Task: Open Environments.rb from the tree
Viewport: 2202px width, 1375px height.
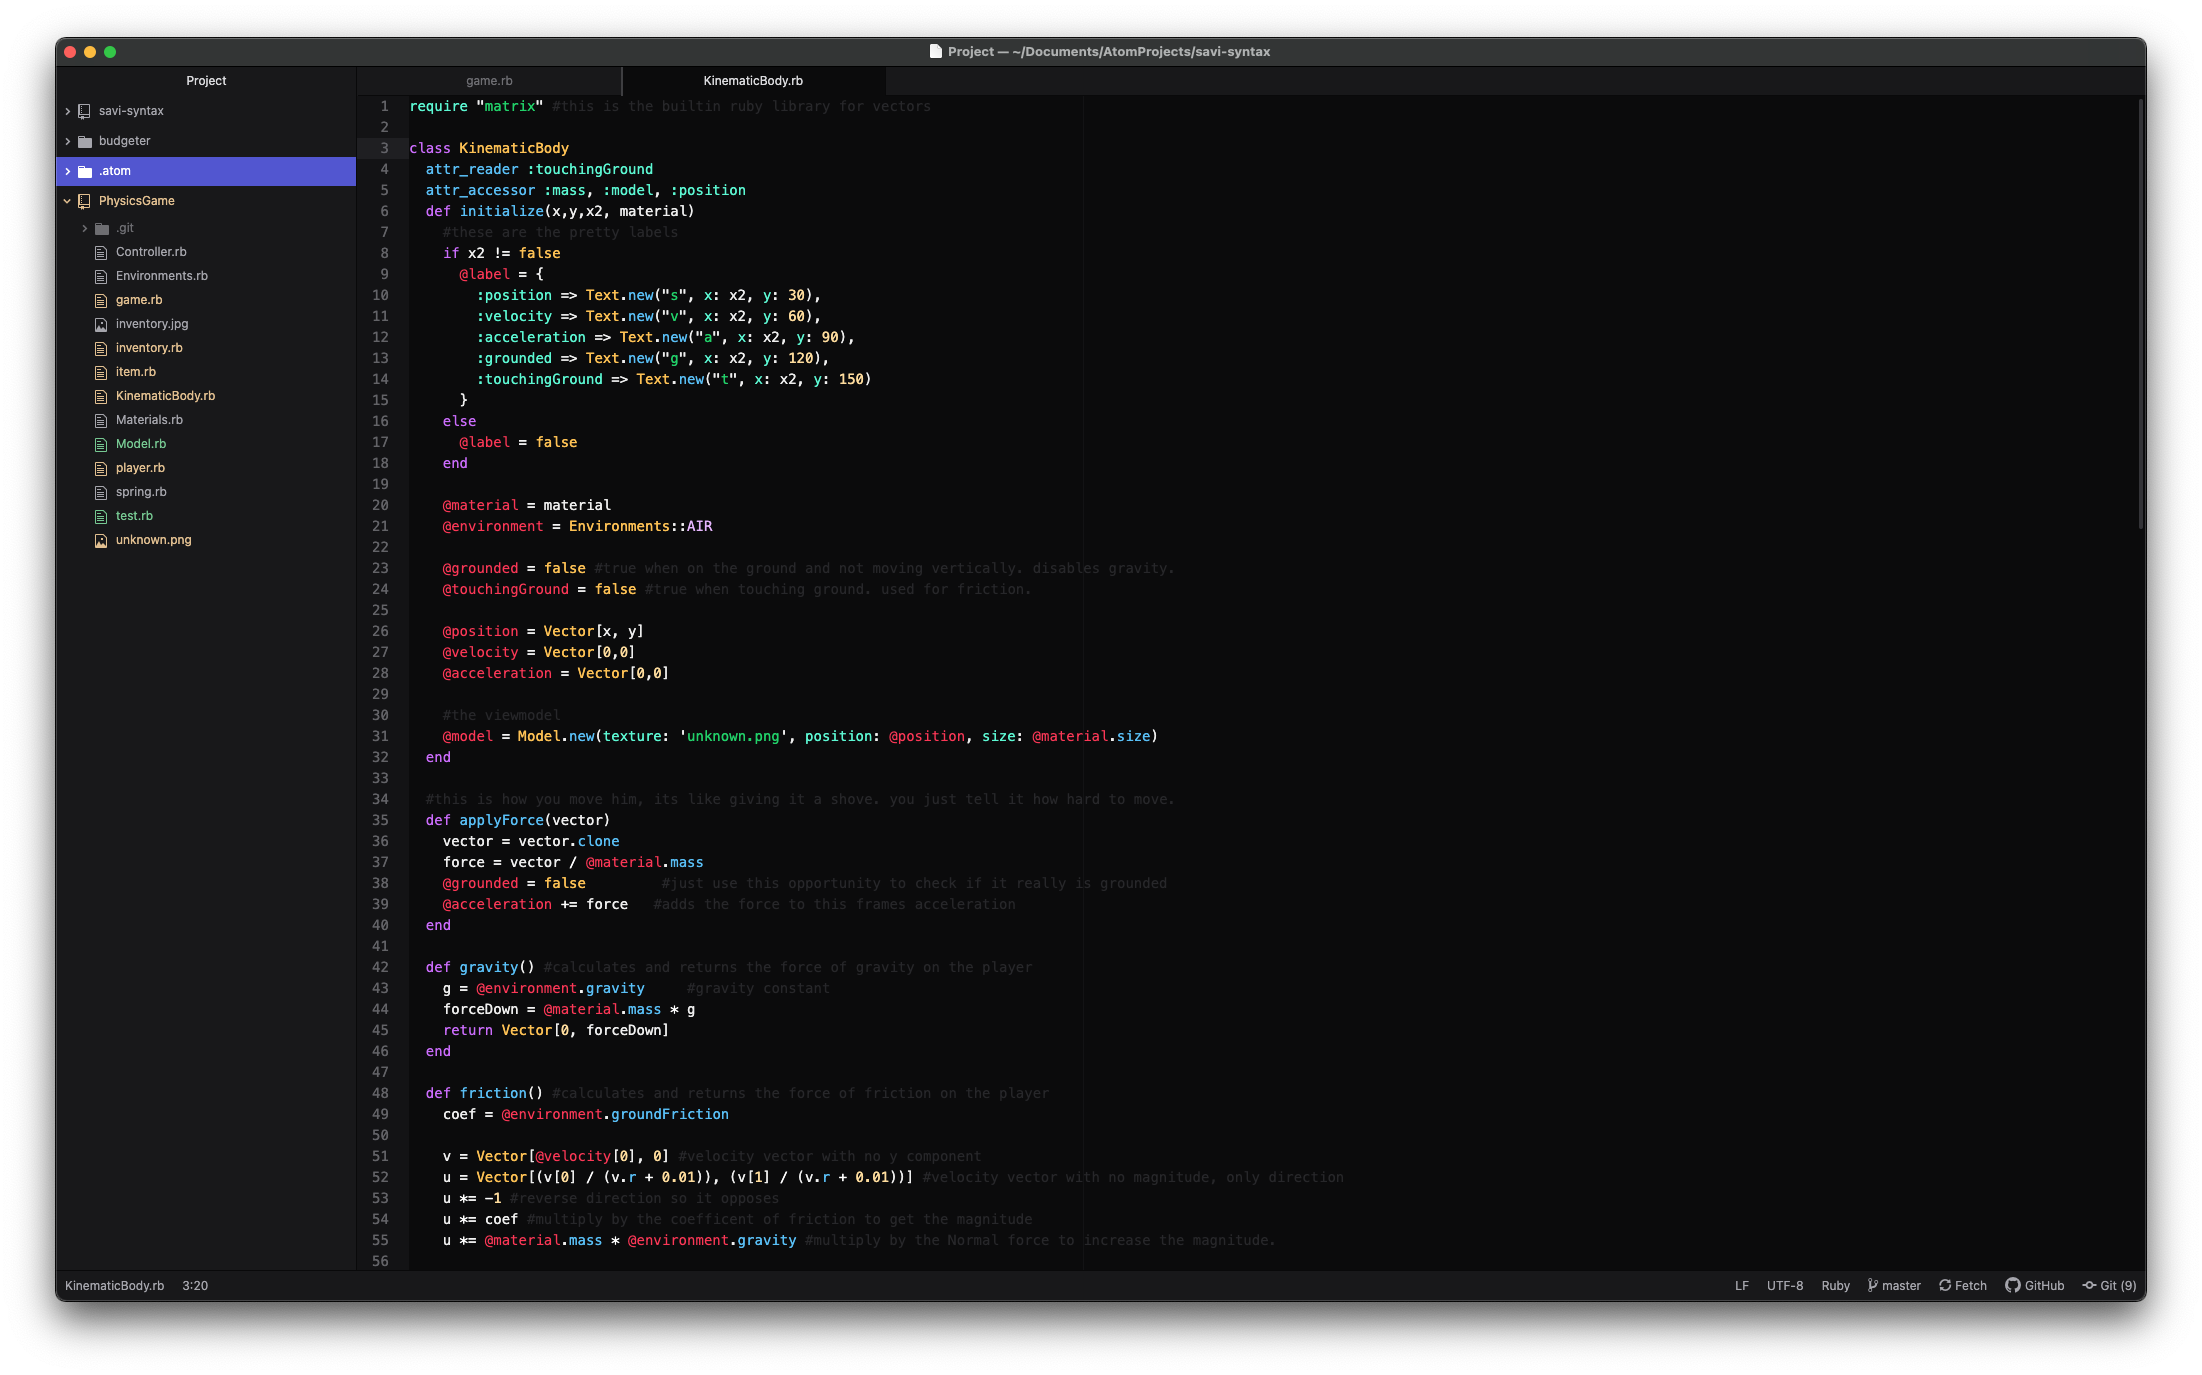Action: click(x=162, y=276)
